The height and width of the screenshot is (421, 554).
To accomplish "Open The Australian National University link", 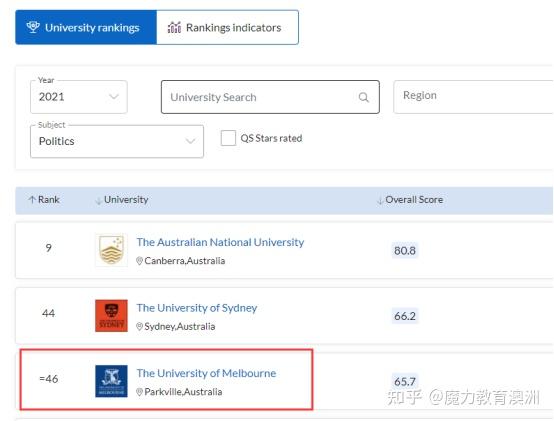I will [x=220, y=242].
